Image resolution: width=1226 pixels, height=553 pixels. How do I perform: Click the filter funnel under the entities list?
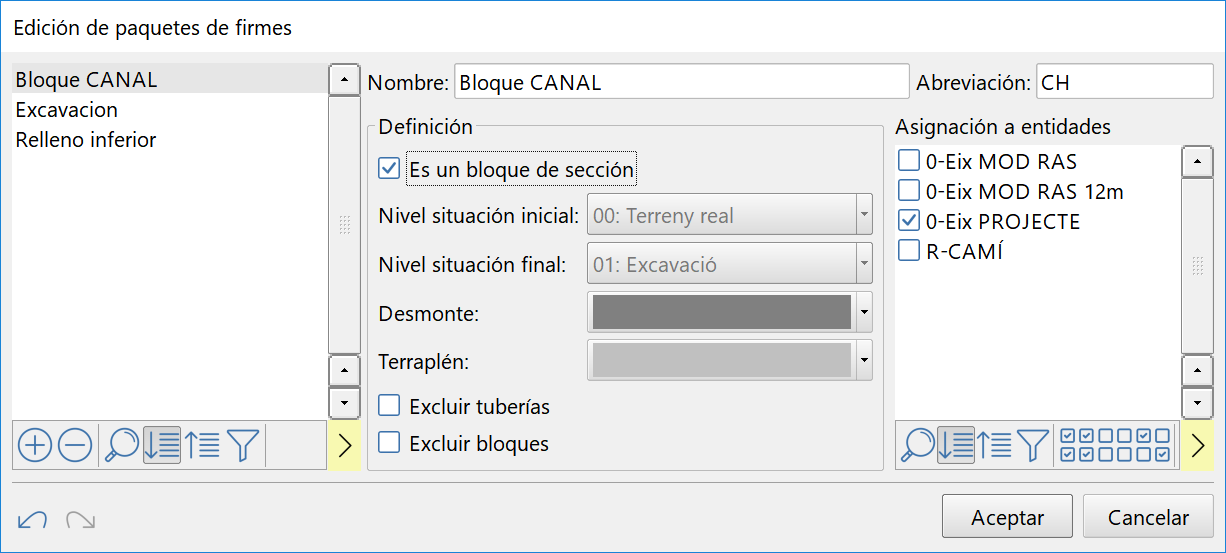[1033, 445]
